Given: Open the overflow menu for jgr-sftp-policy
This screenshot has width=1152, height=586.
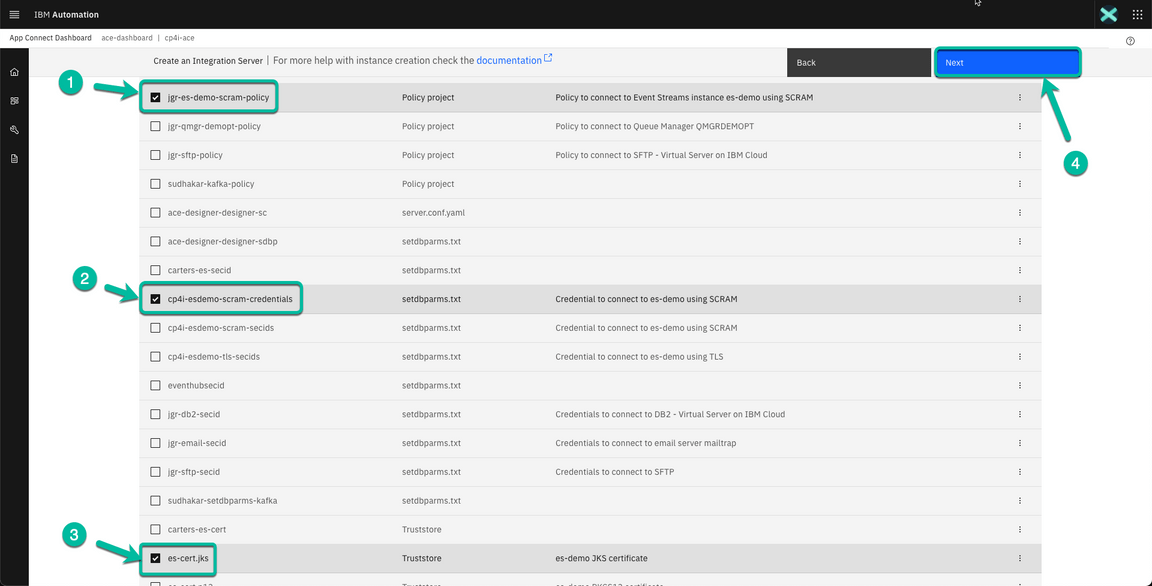Looking at the screenshot, I should (1019, 155).
